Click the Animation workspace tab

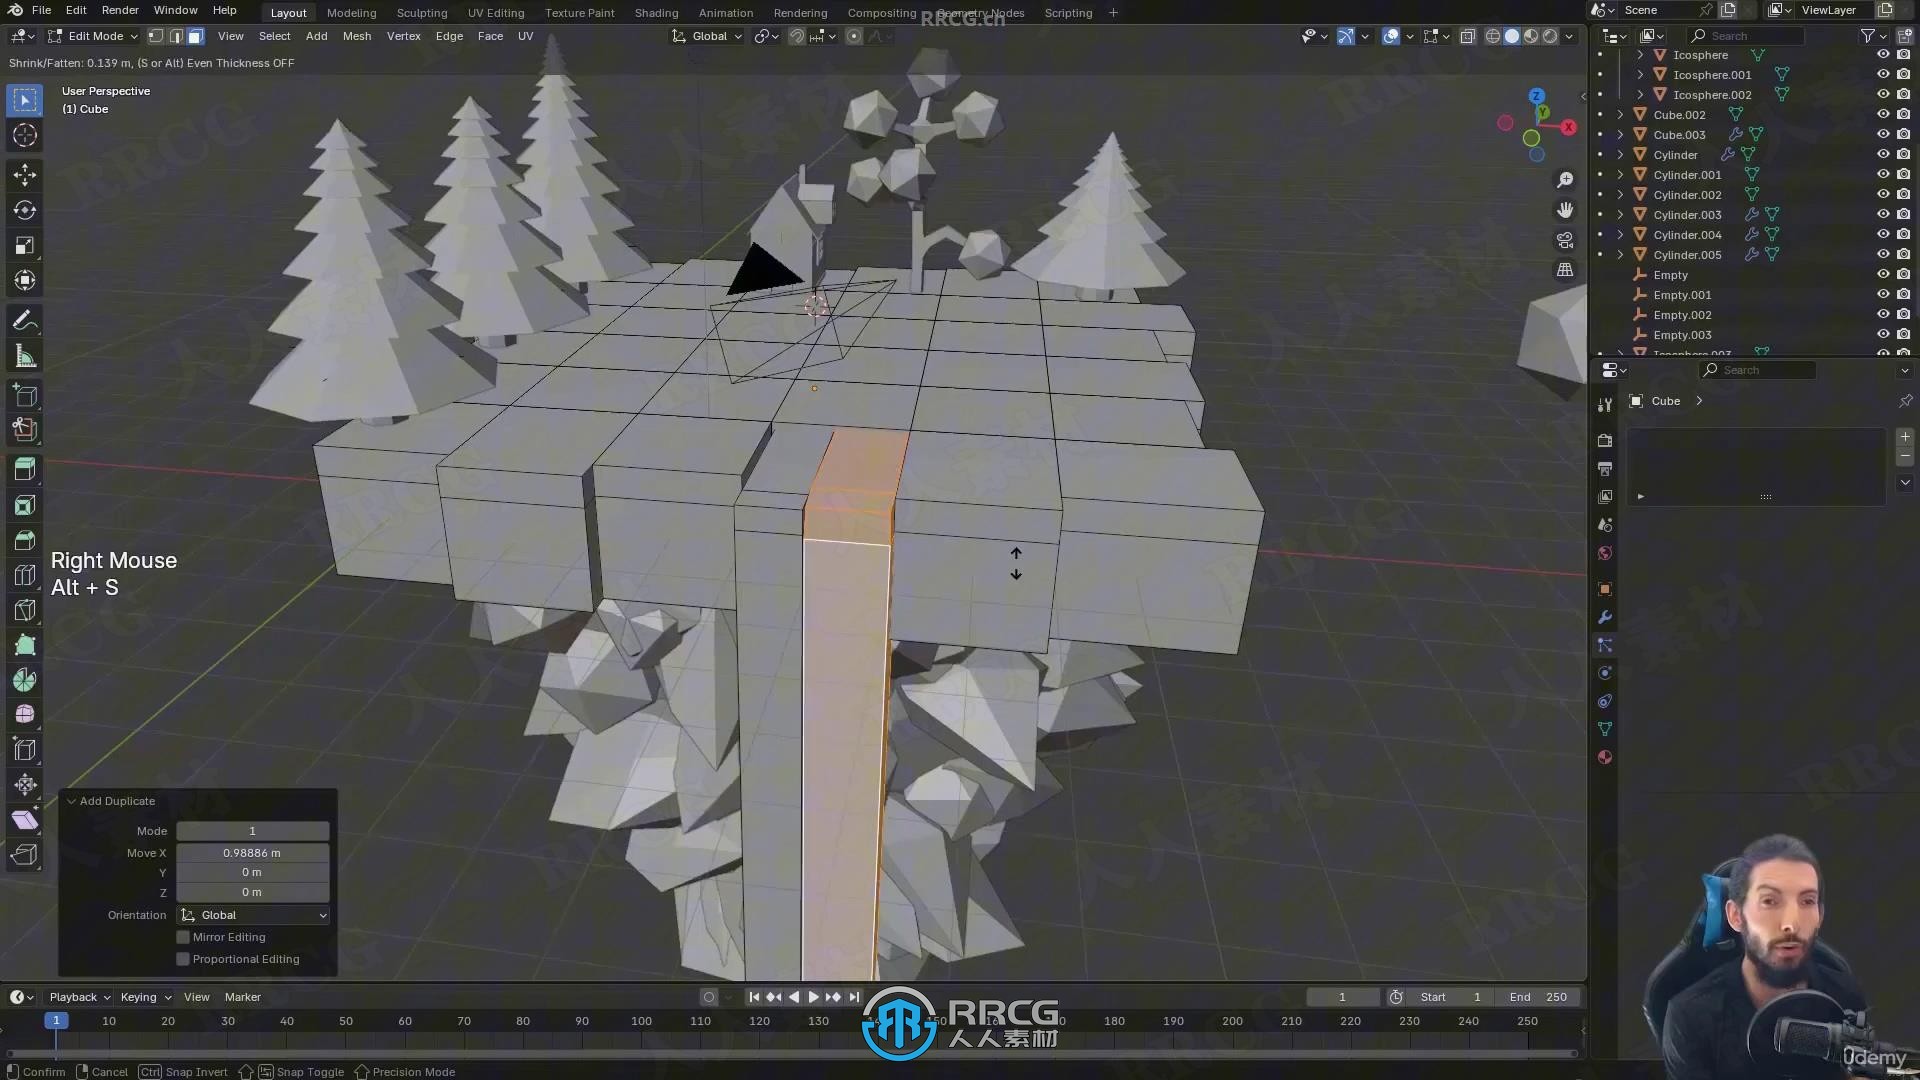(x=725, y=12)
